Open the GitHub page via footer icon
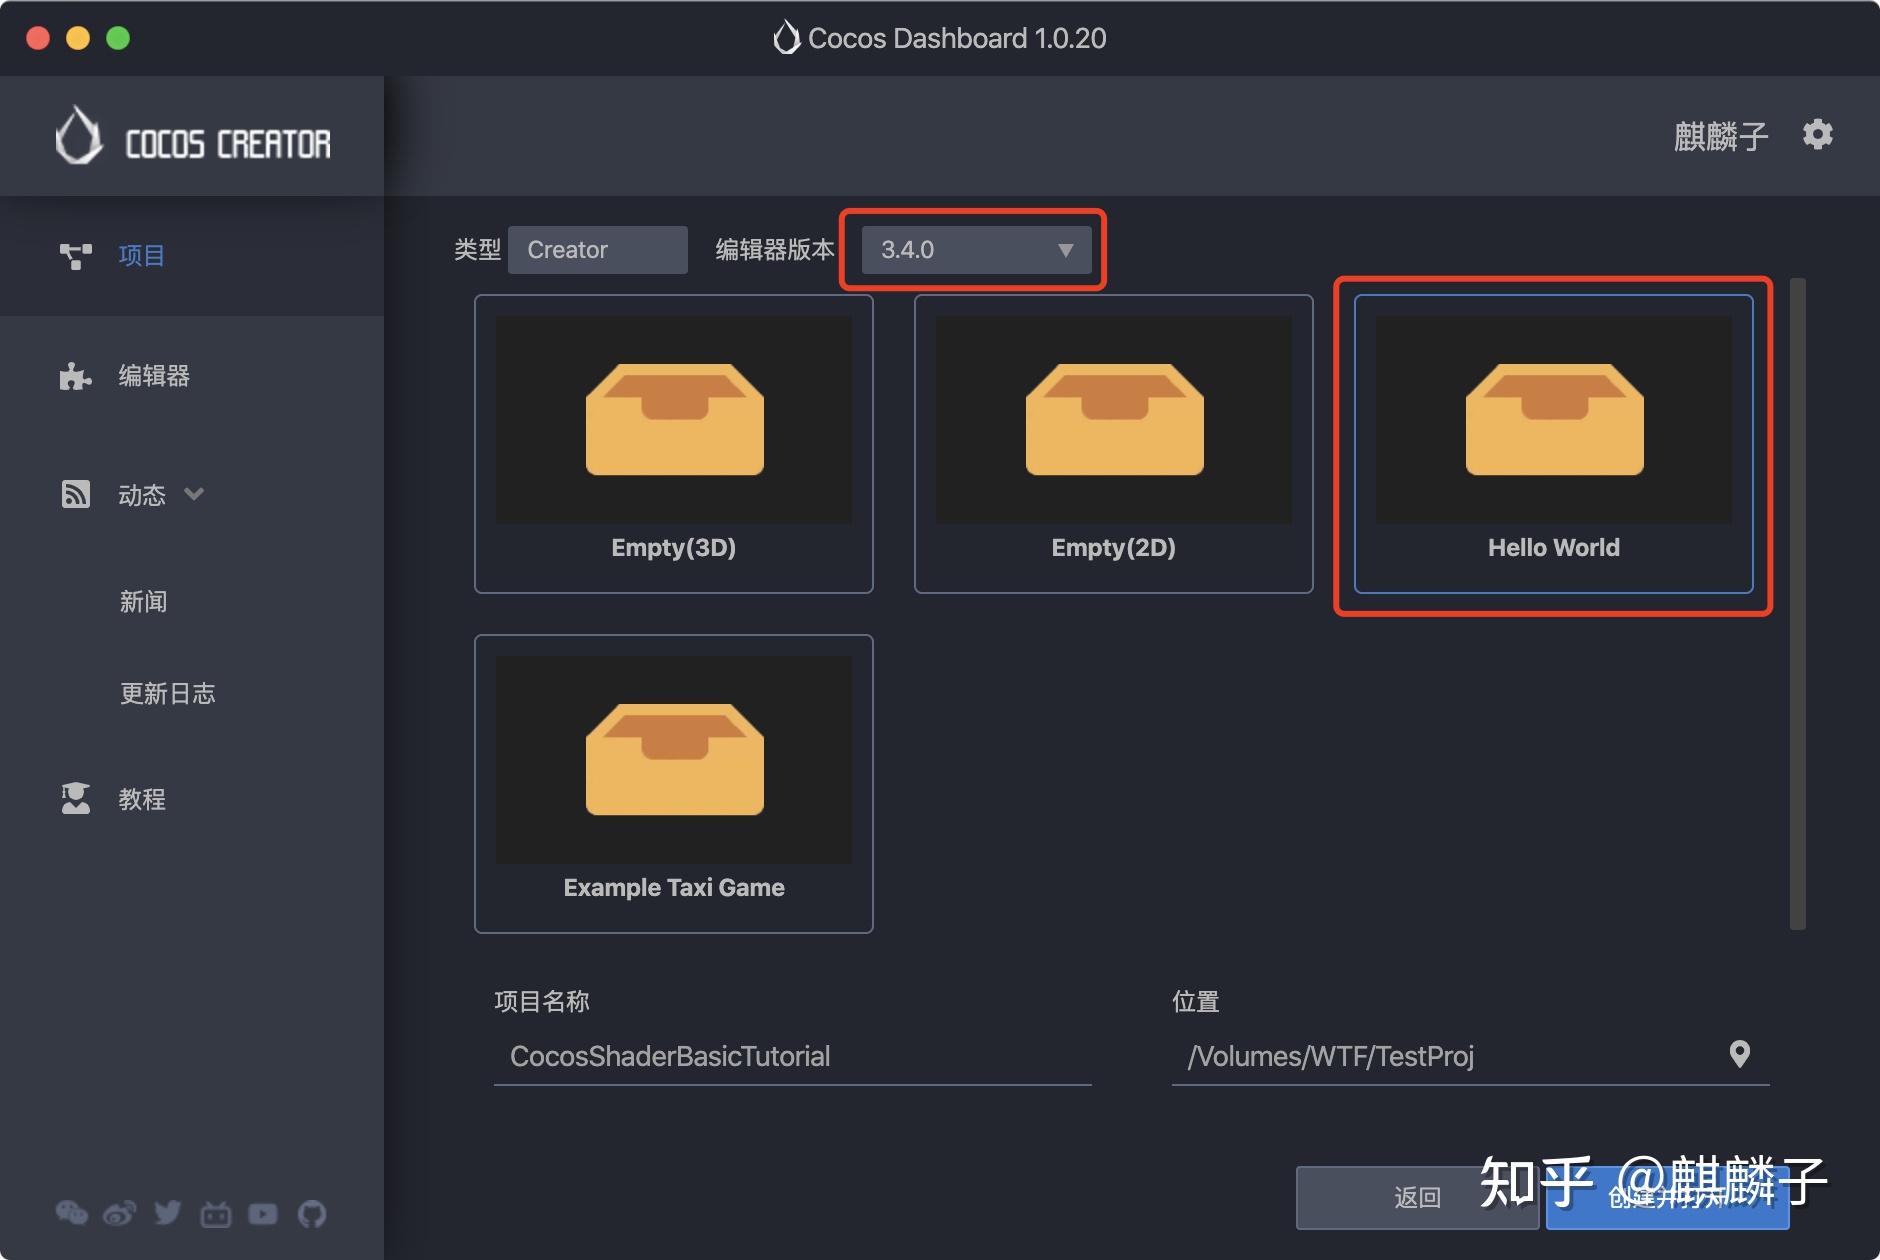 [311, 1212]
